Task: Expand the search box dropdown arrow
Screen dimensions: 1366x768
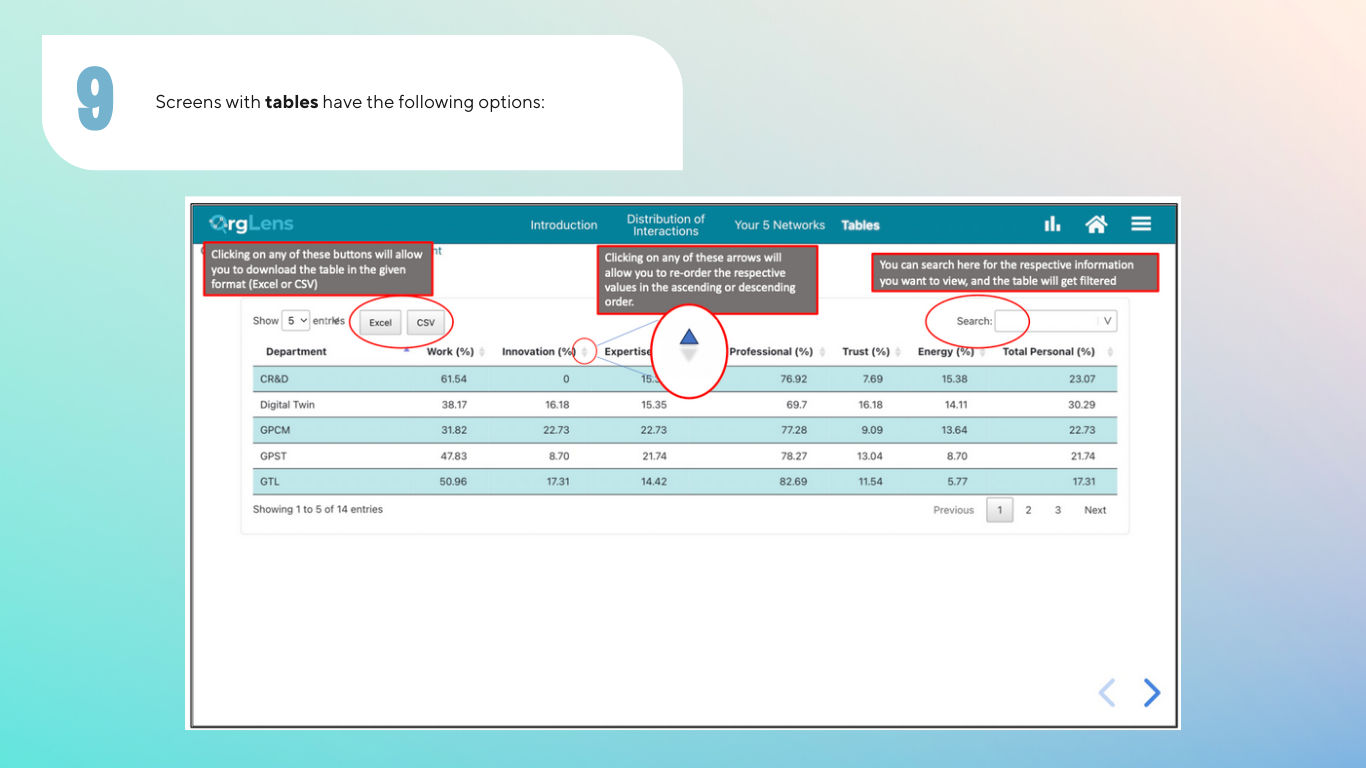Action: (x=1107, y=321)
